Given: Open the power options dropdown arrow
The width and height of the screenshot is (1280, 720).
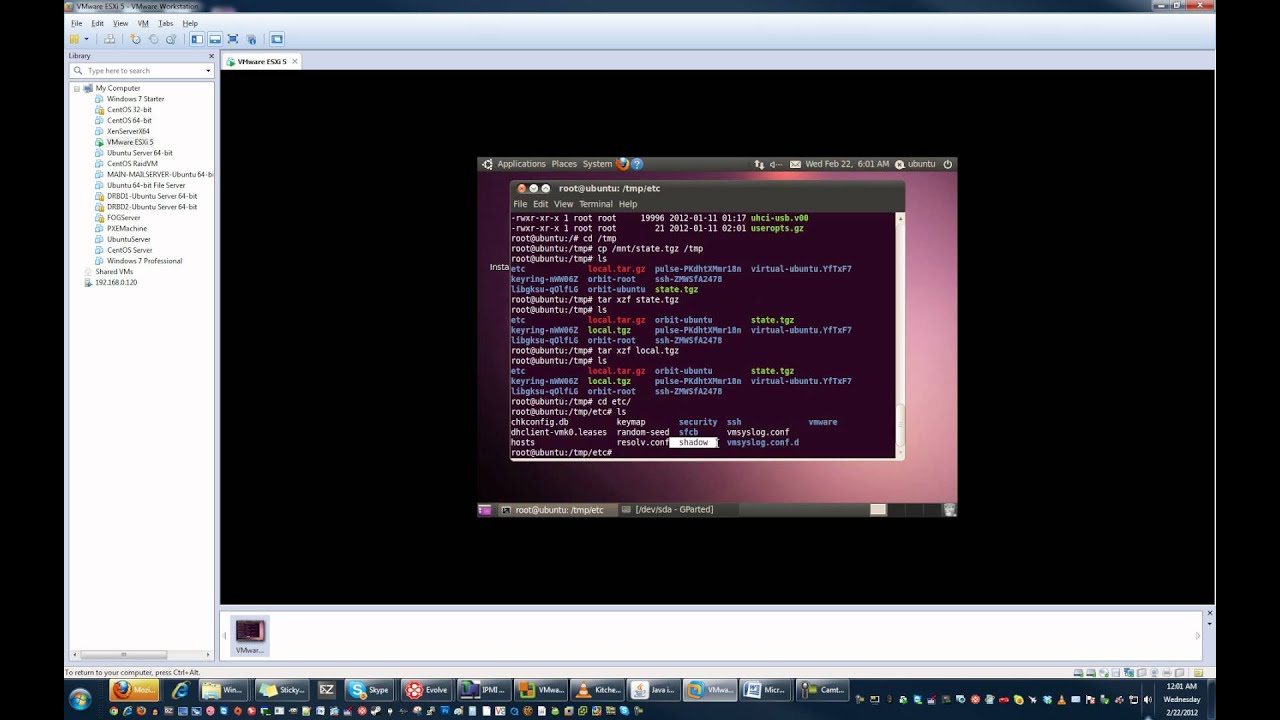Looking at the screenshot, I should pyautogui.click(x=86, y=39).
